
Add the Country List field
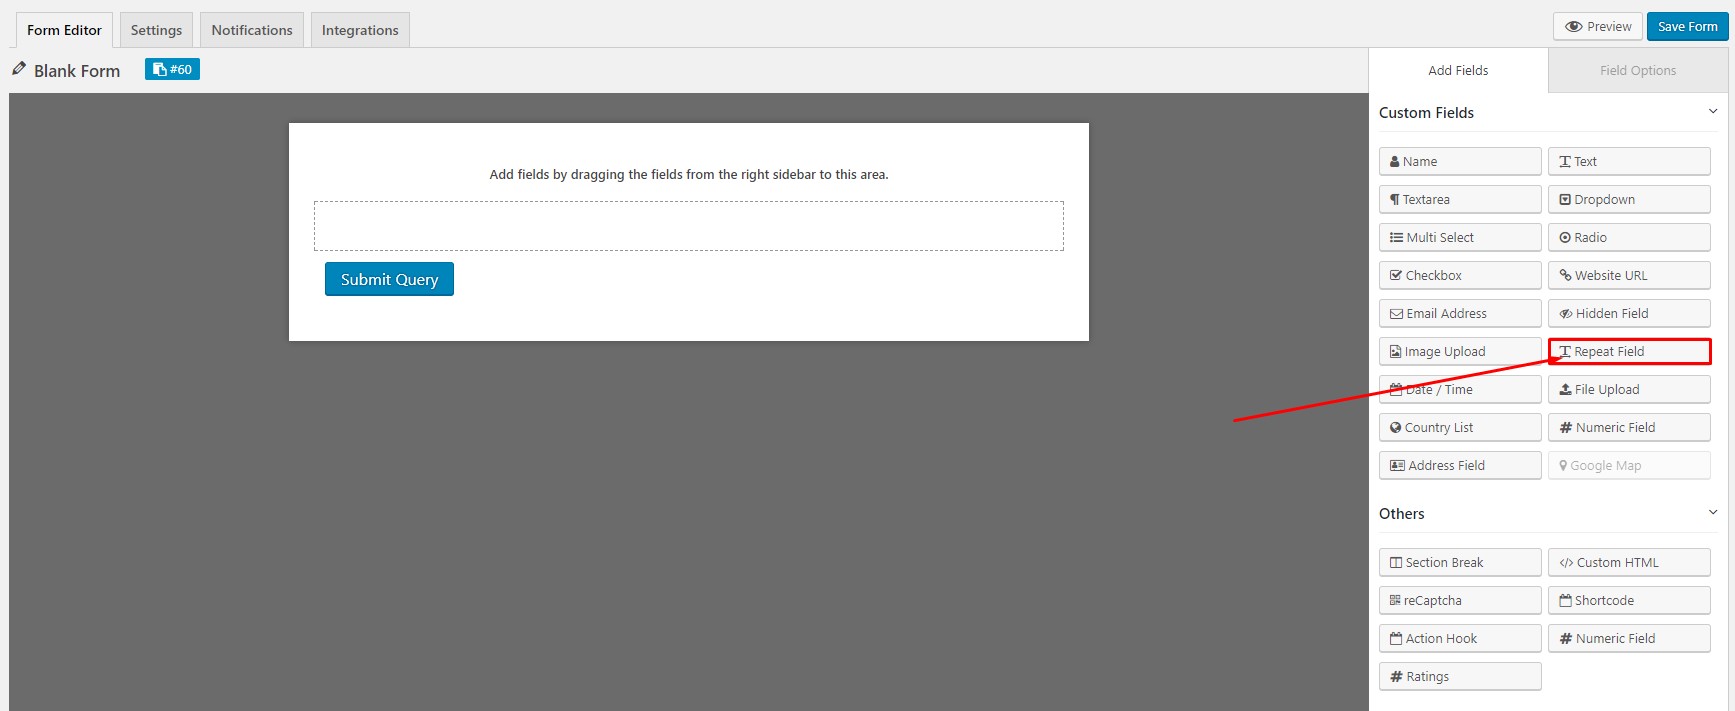[1460, 427]
